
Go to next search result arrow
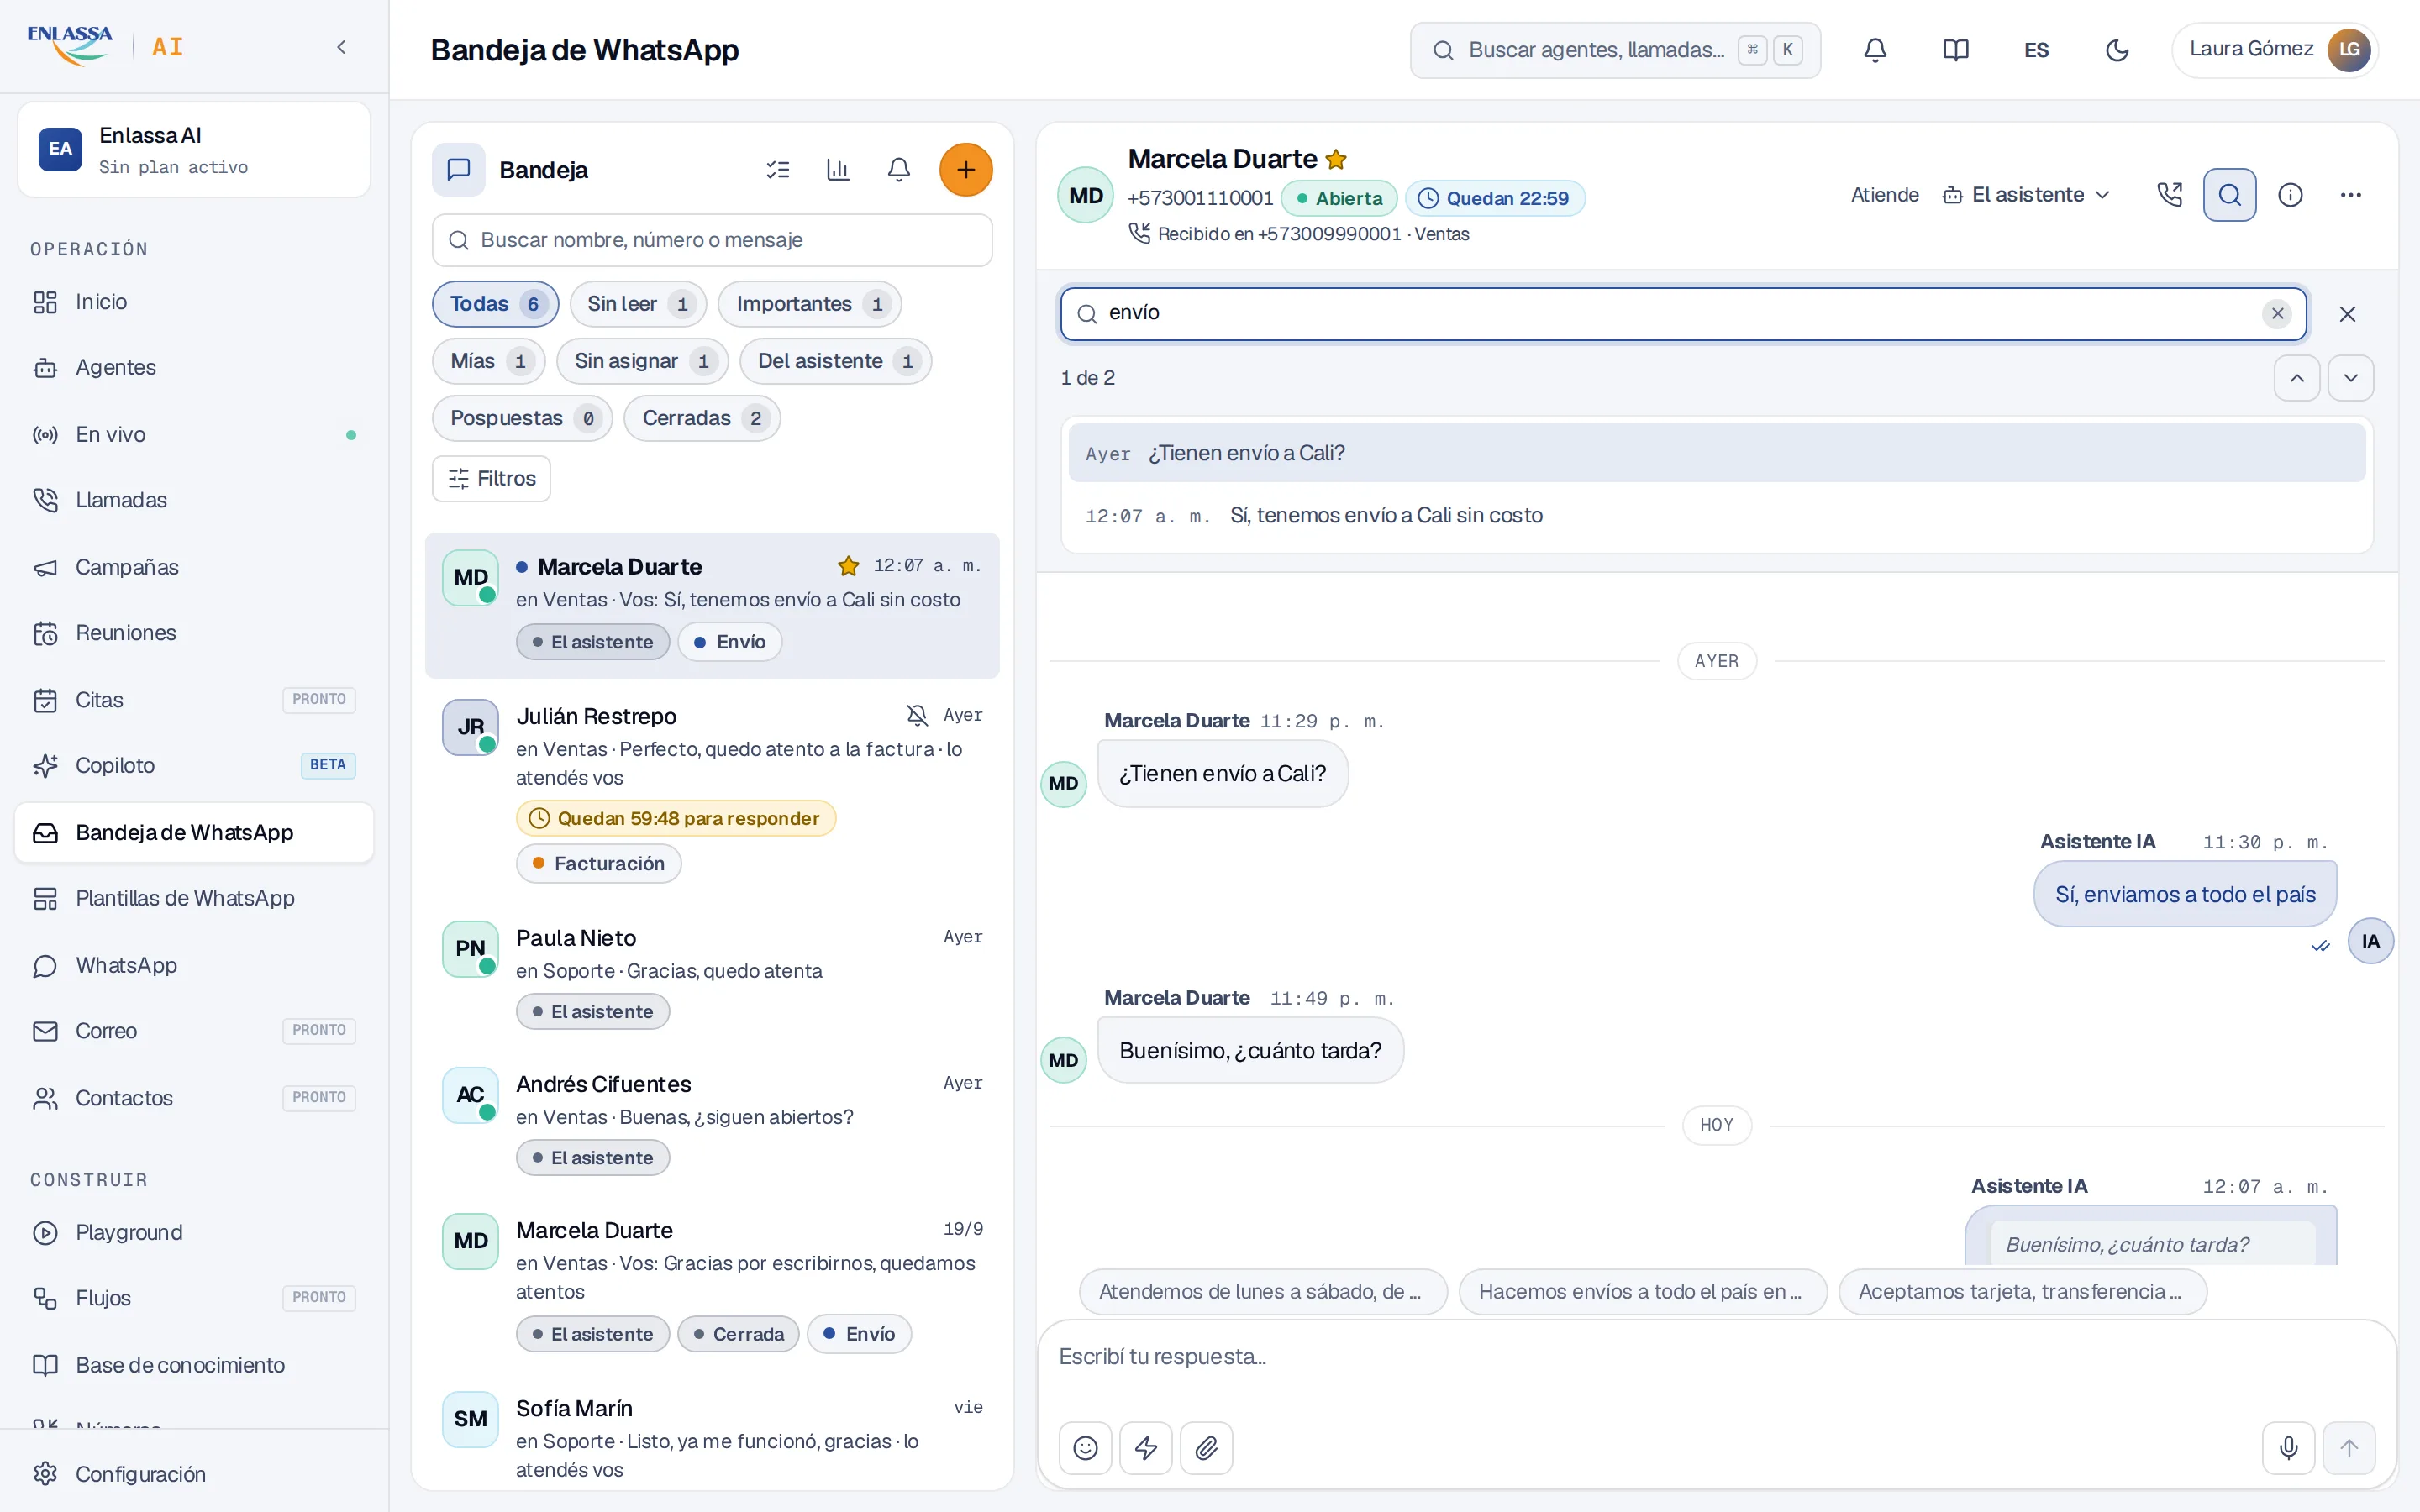click(2350, 378)
